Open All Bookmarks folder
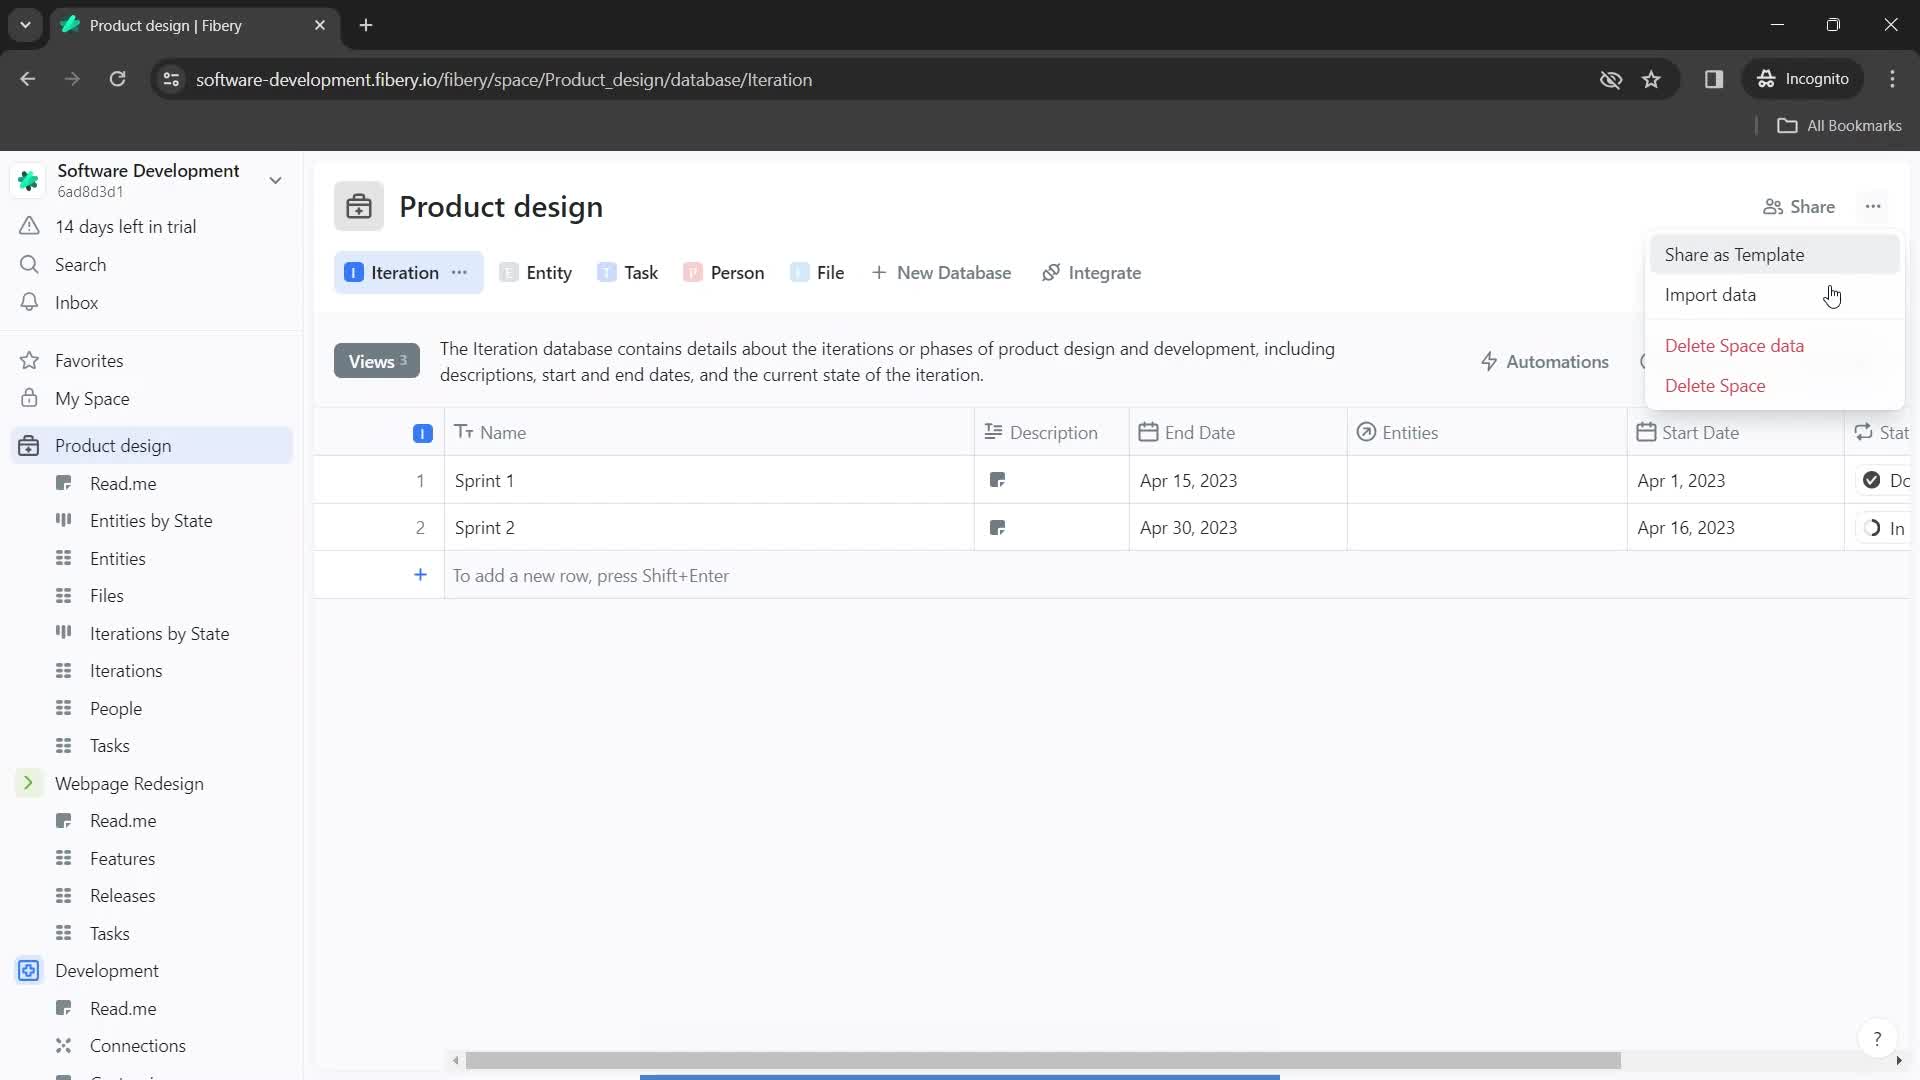The width and height of the screenshot is (1920, 1080). click(1839, 126)
